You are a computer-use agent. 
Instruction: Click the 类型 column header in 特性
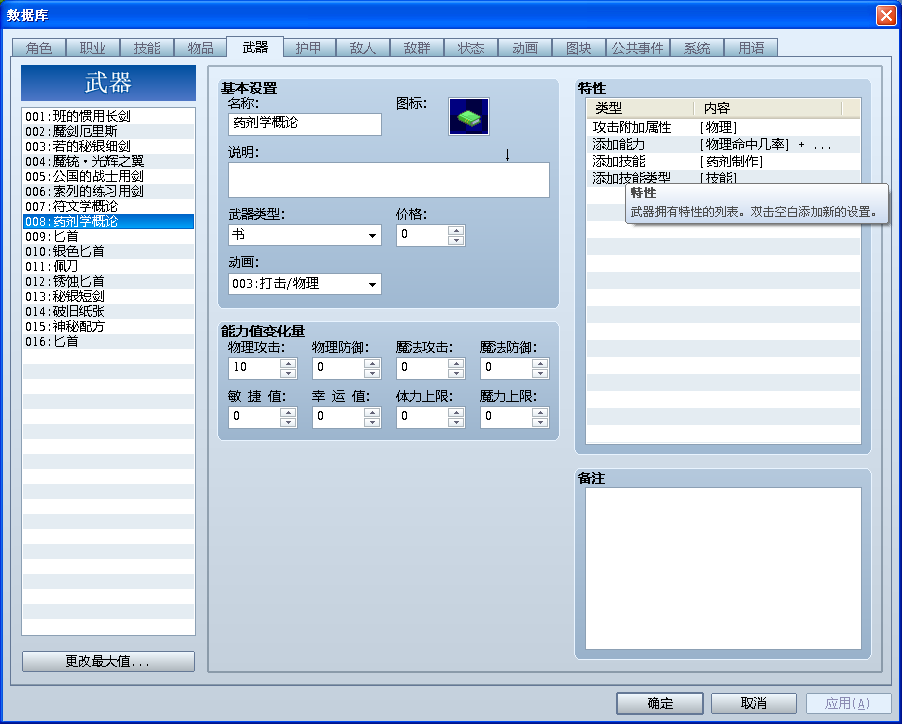(640, 108)
